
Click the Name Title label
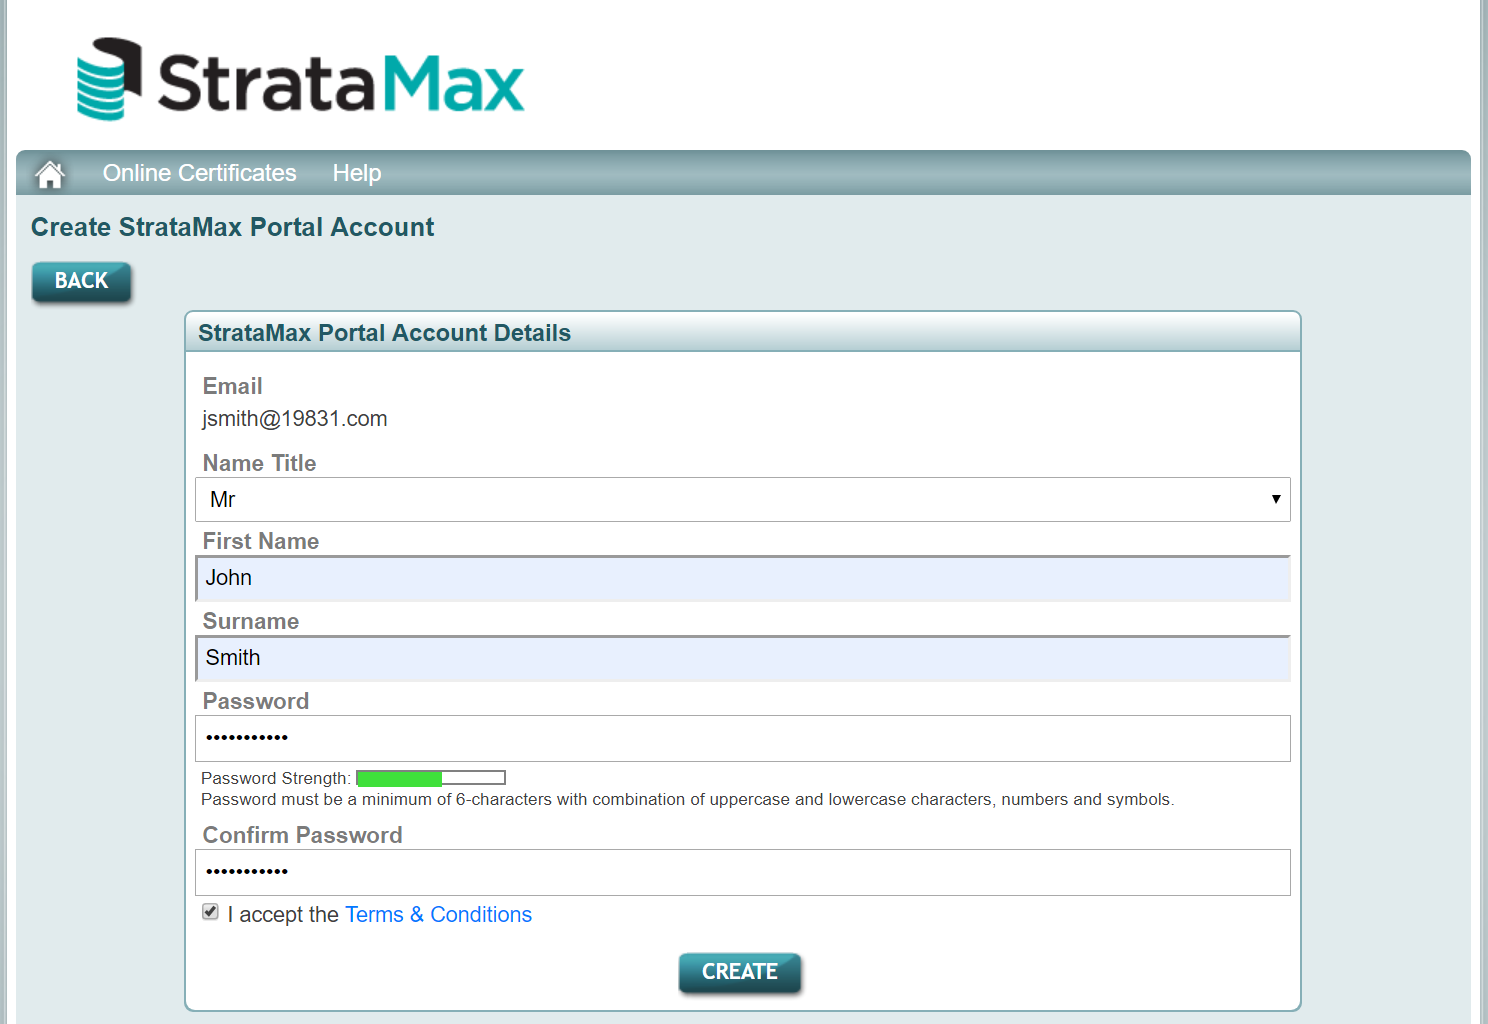pyautogui.click(x=259, y=463)
